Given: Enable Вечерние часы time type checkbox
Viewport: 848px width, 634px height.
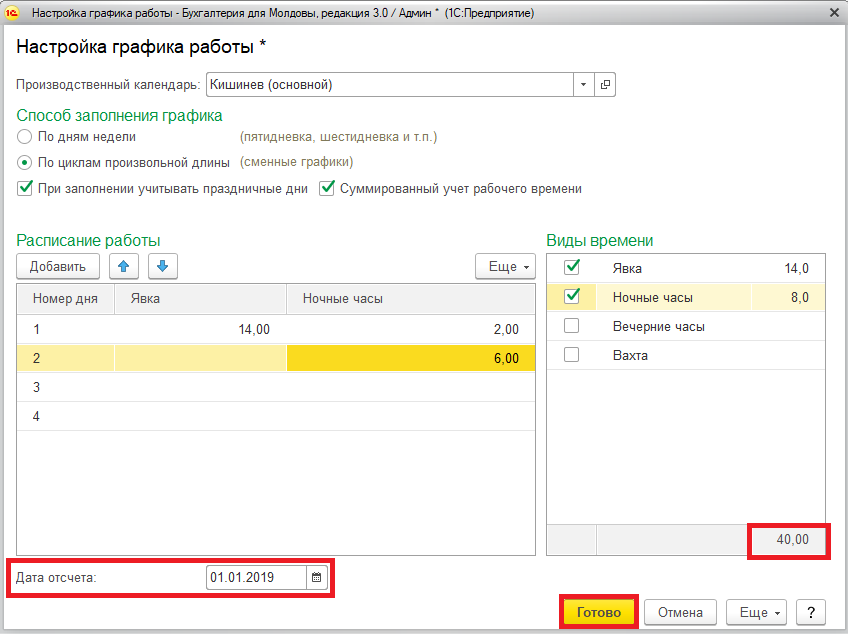Looking at the screenshot, I should pos(572,326).
